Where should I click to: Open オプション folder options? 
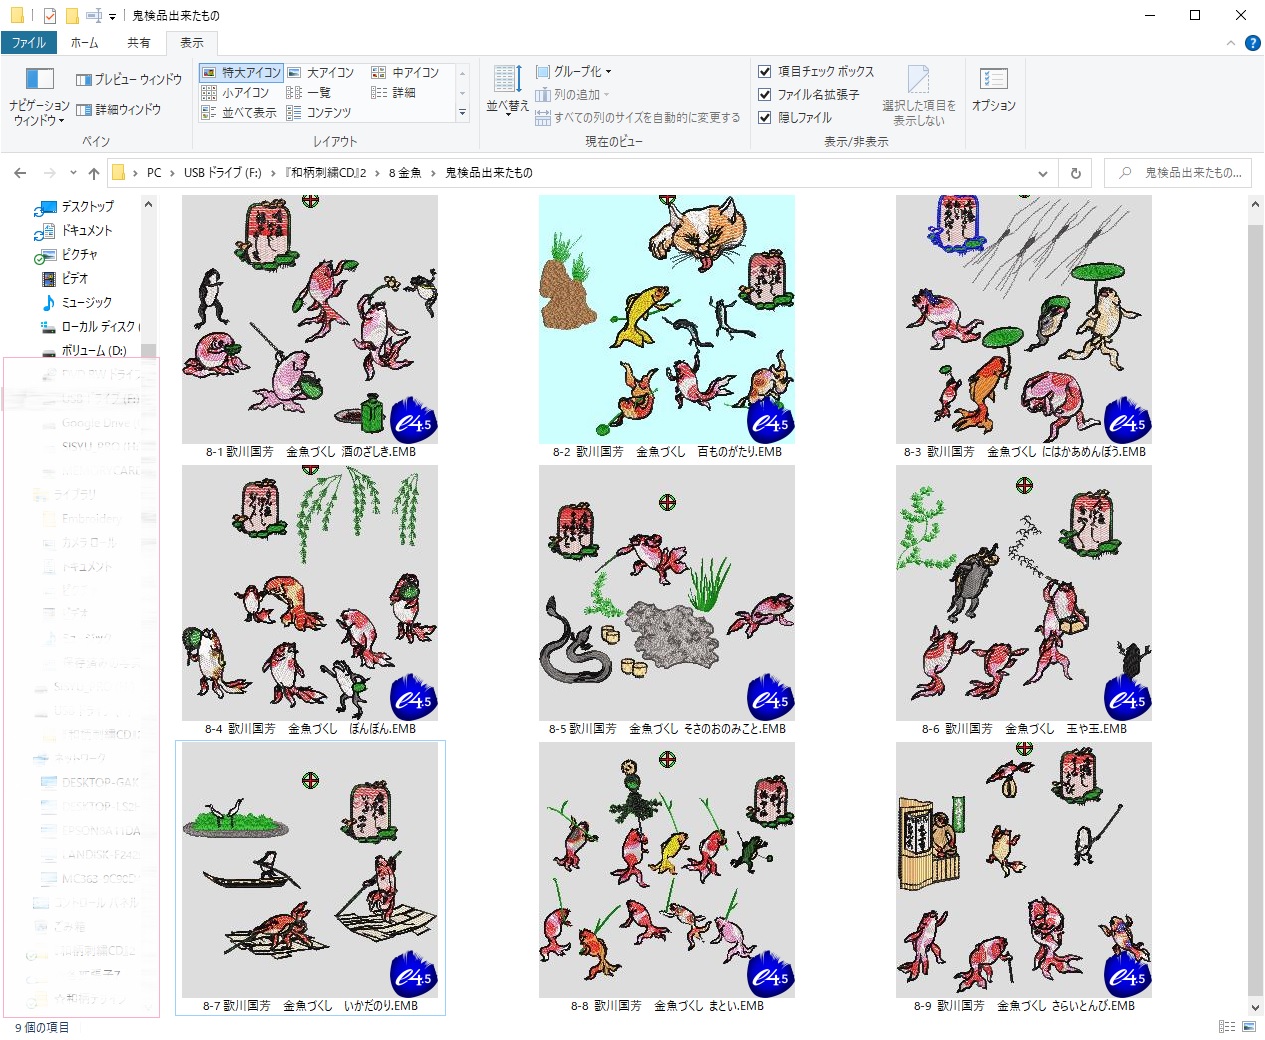[994, 91]
